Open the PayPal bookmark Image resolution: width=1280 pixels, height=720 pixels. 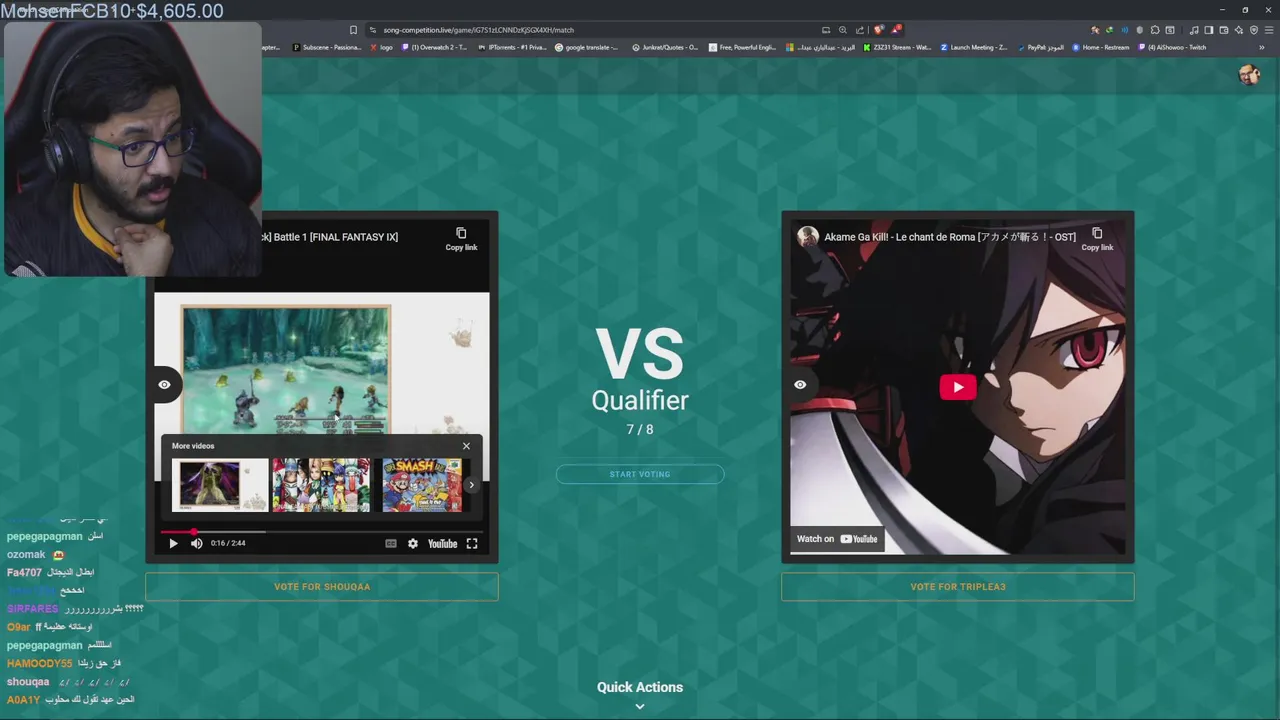1041,47
